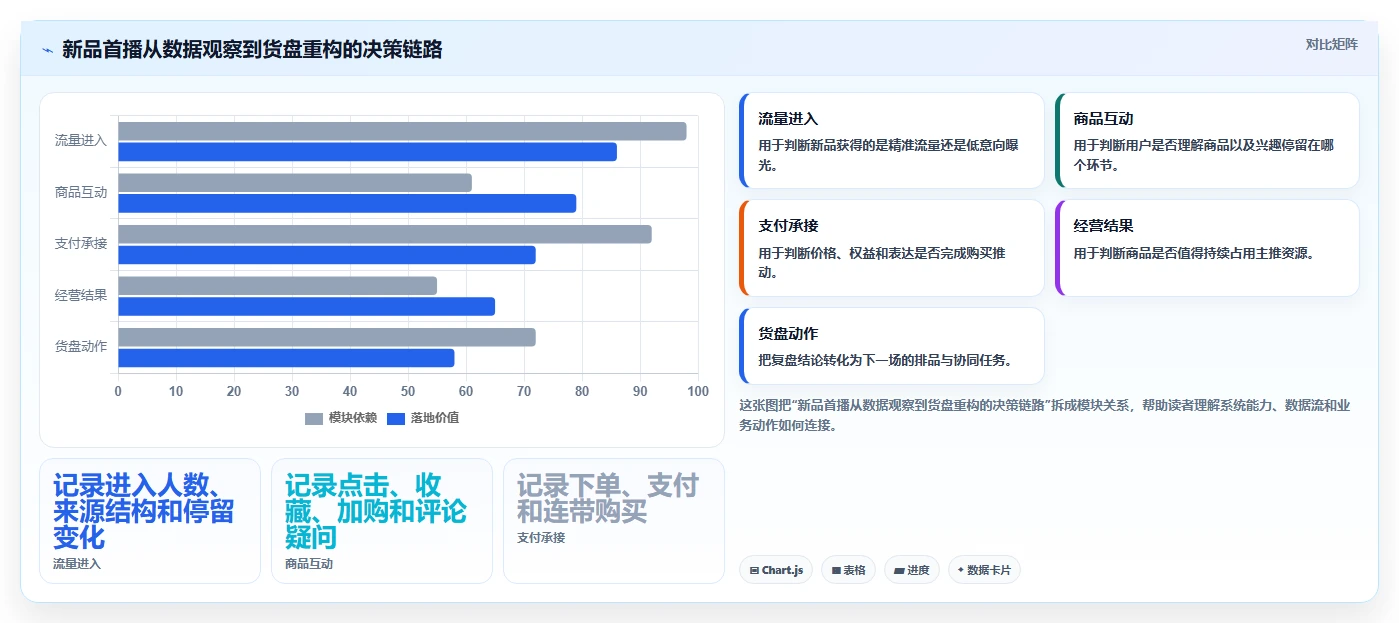The image size is (1399, 623).
Task: Open the 货盘动作 description card
Action: pos(892,346)
